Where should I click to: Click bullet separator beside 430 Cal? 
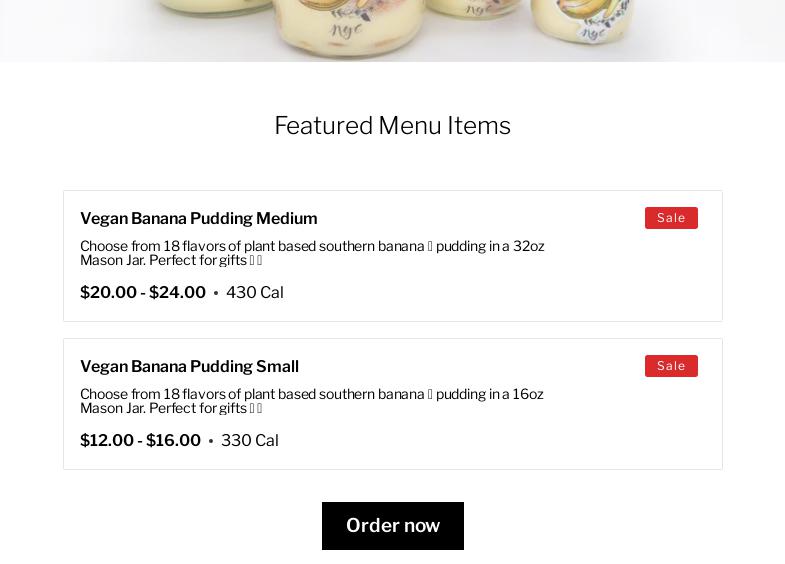point(216,293)
